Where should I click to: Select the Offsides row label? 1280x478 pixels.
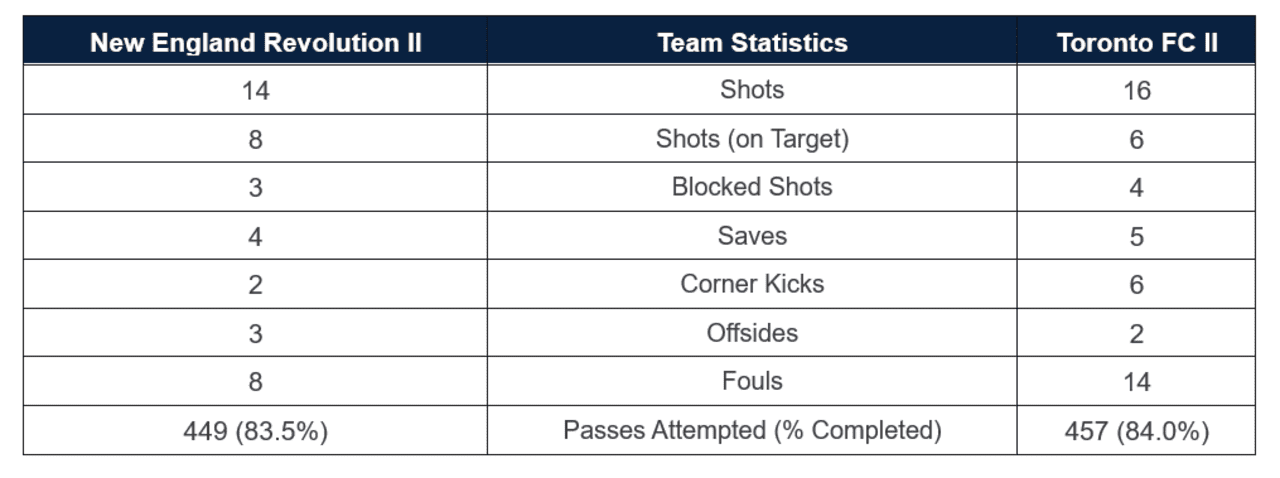(752, 333)
